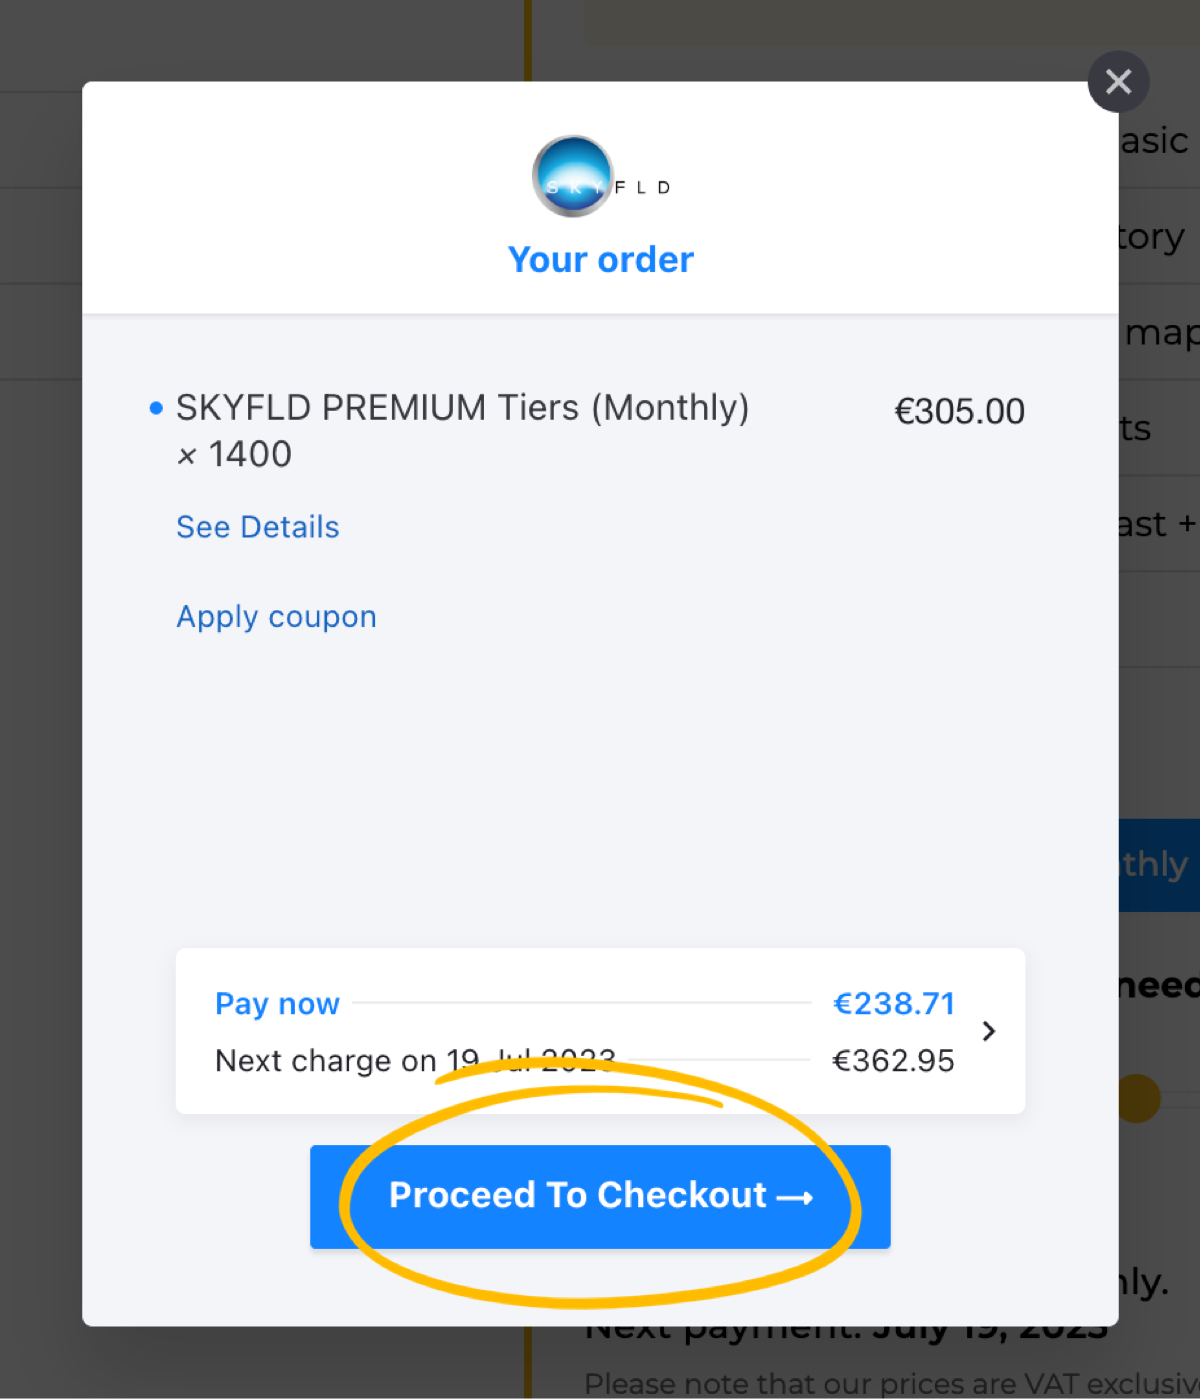Click the €238.71 pay now amount
Screen dimensions: 1200x1399
click(x=894, y=1003)
